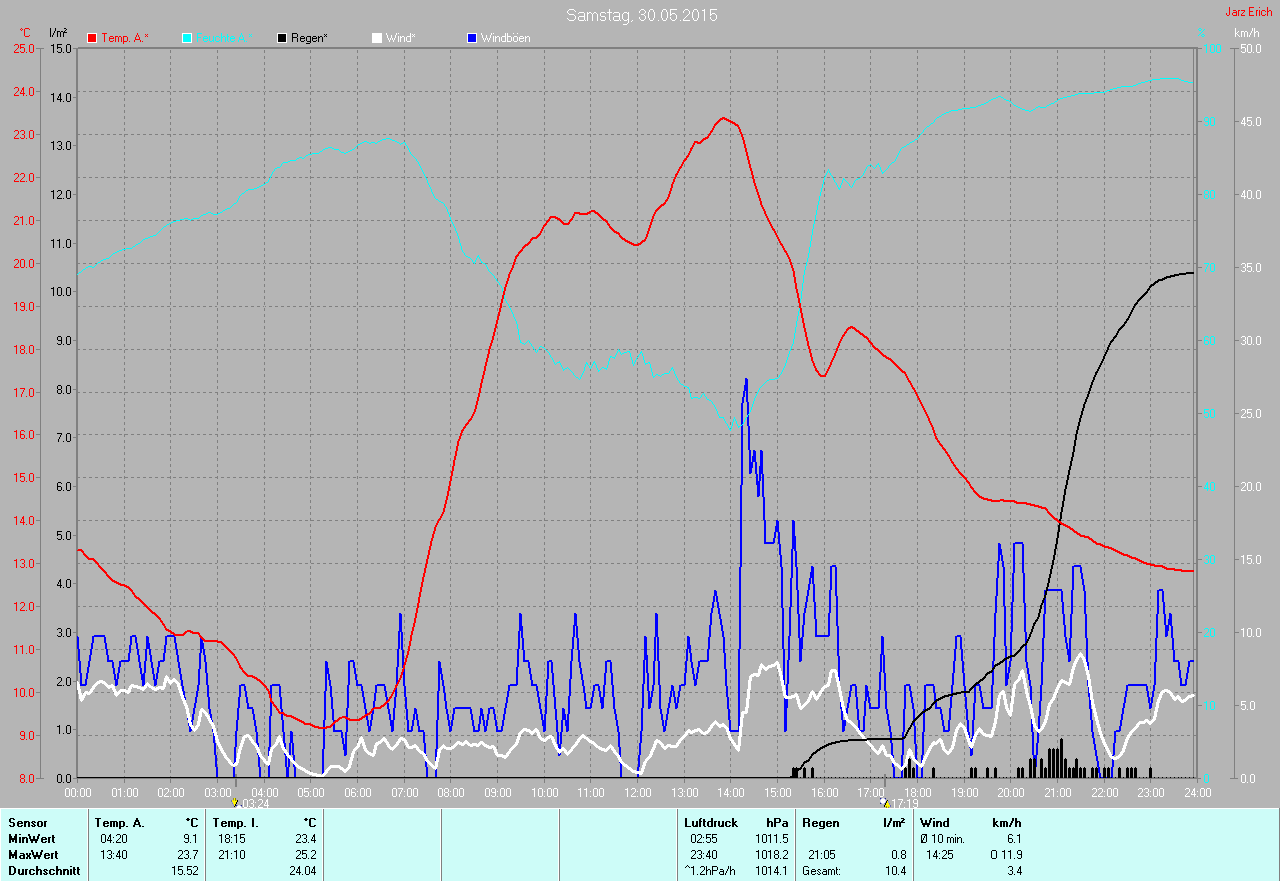Click the '1011.5' pressure minimum value
The height and width of the screenshot is (881, 1280).
coord(771,839)
